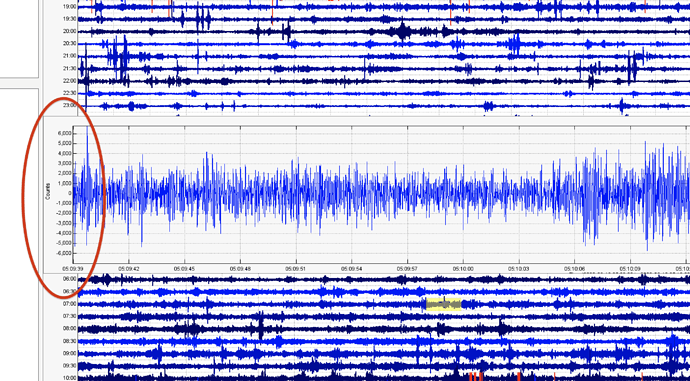Click the large burst on the 20:00 trace
Image resolution: width=690 pixels, height=381 pixels.
402,32
